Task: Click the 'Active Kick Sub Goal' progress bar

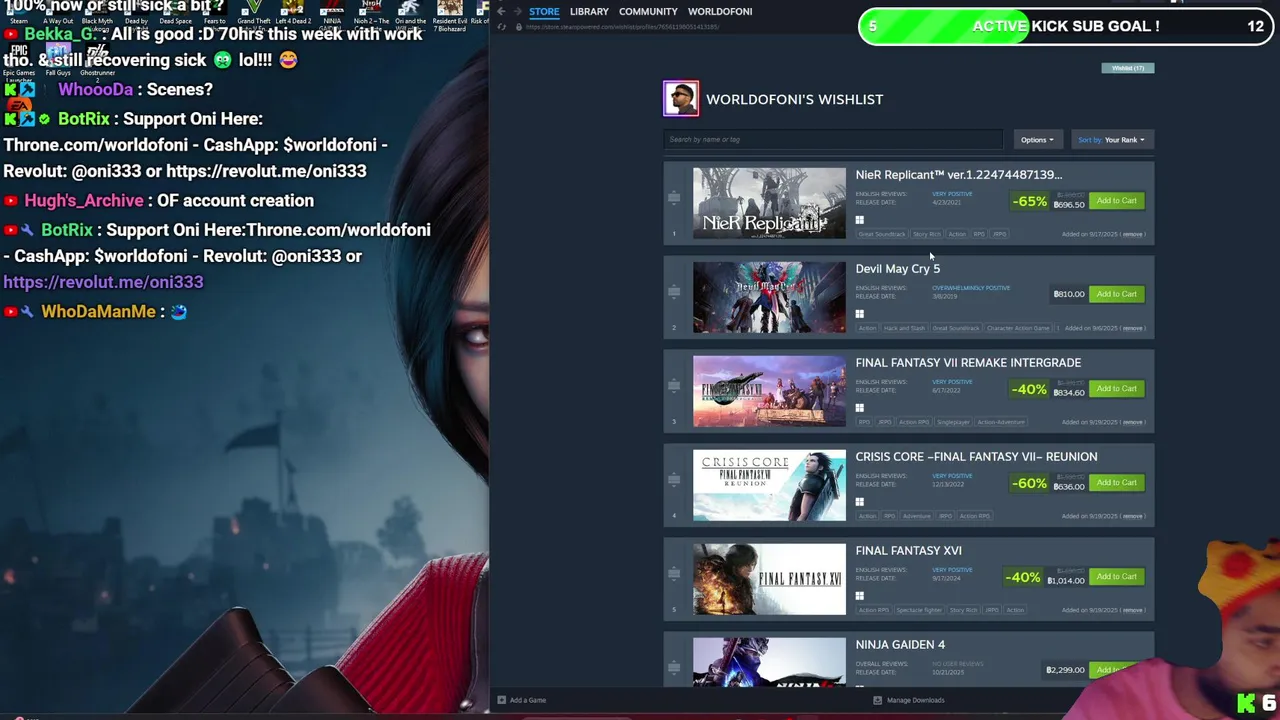Action: [x=1065, y=27]
